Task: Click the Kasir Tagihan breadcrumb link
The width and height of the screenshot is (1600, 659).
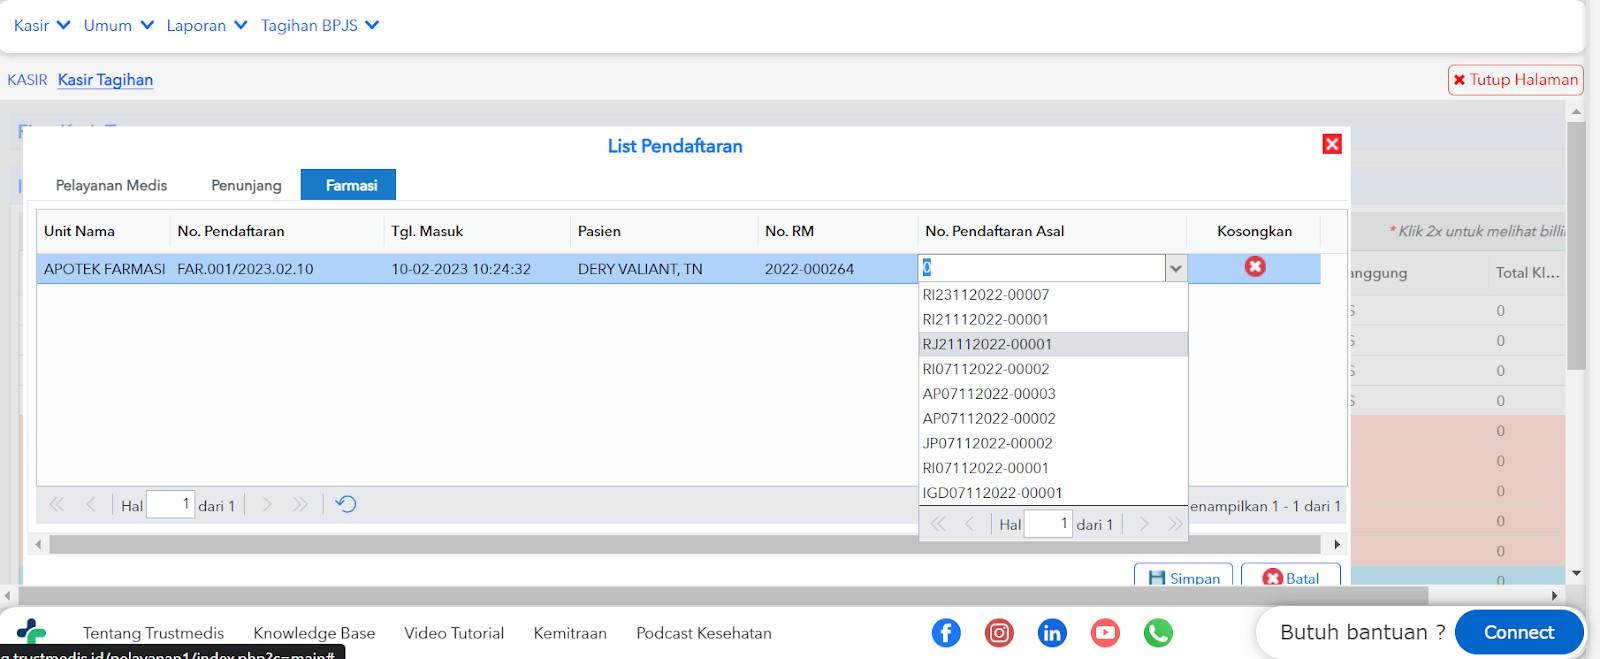Action: point(105,80)
